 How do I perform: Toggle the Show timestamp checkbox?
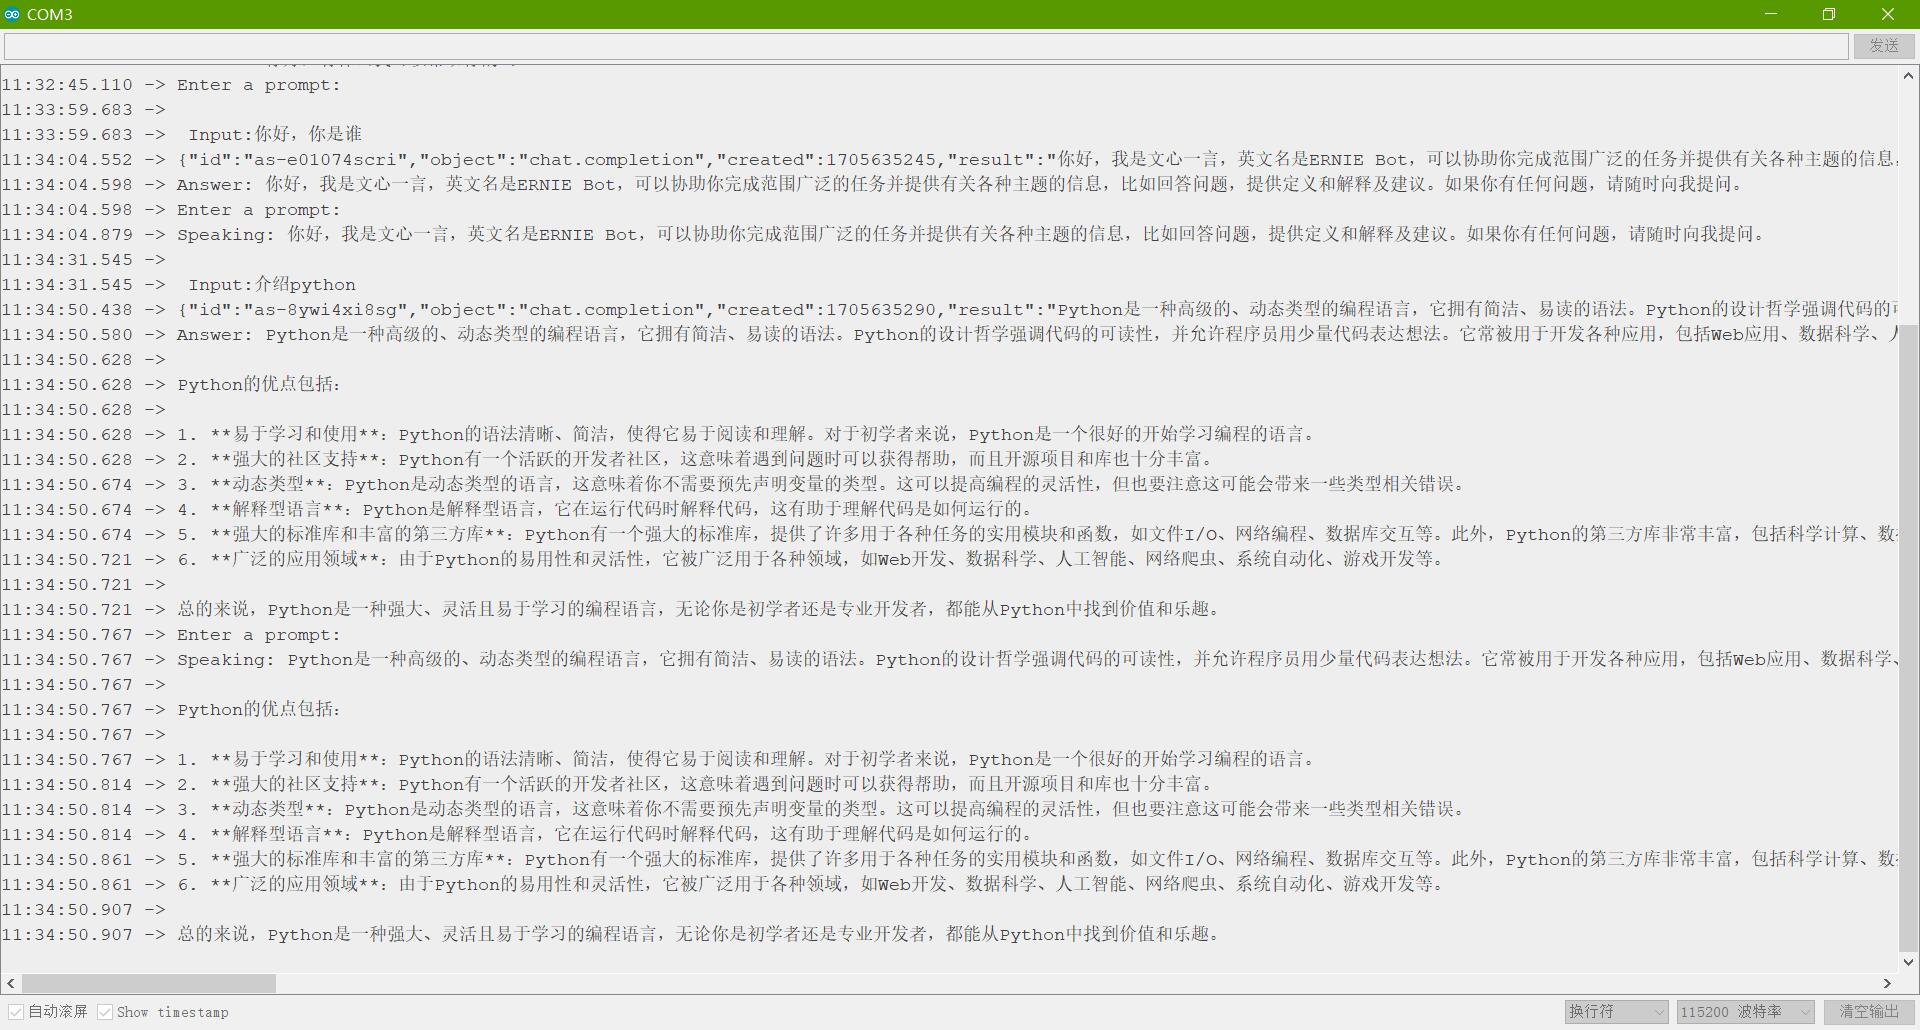pos(105,1012)
